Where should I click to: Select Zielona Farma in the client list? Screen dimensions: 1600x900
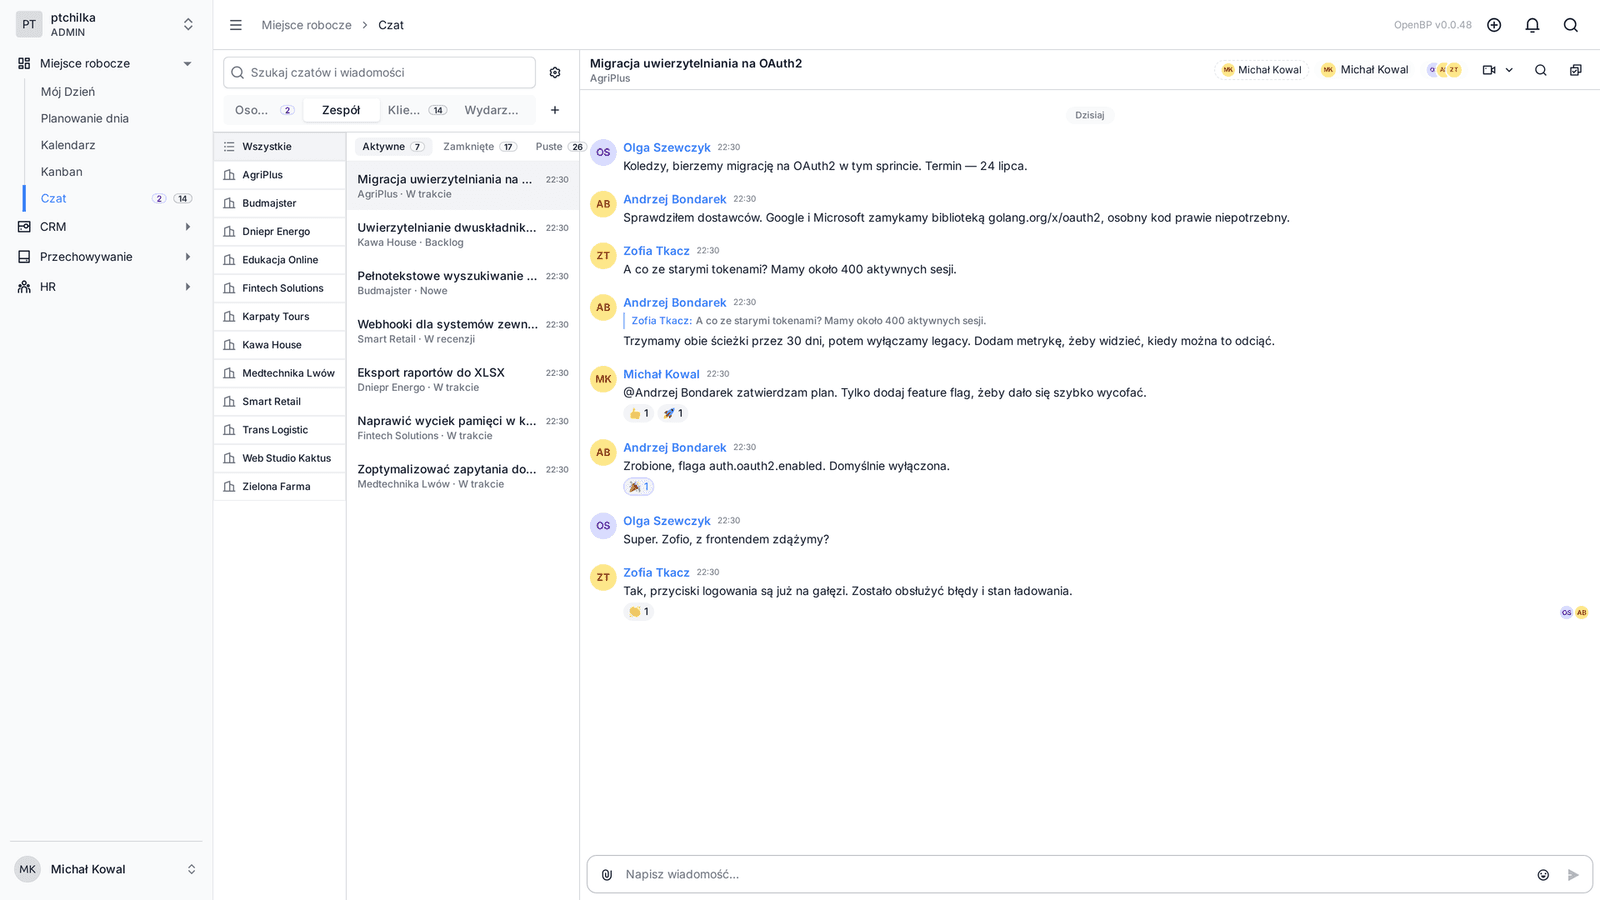click(x=280, y=487)
